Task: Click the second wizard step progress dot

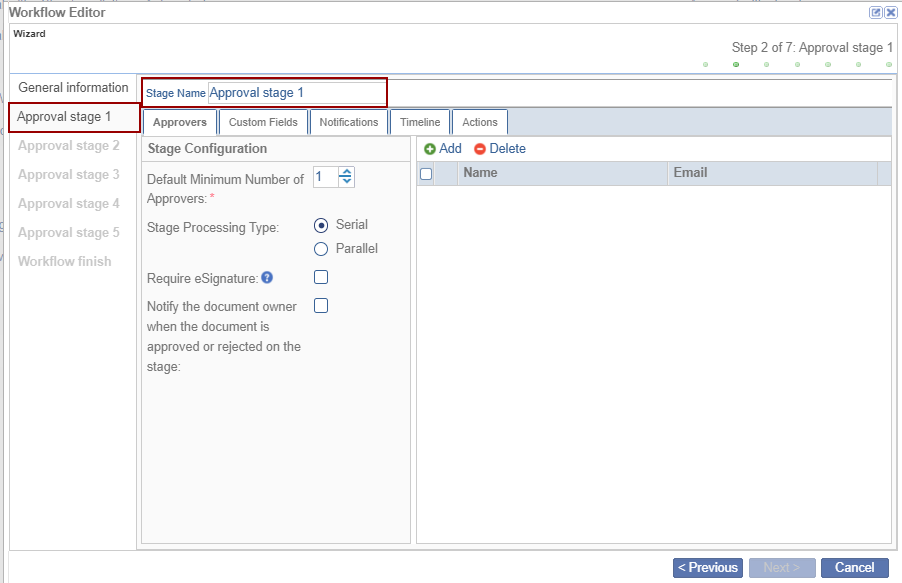Action: [x=736, y=65]
